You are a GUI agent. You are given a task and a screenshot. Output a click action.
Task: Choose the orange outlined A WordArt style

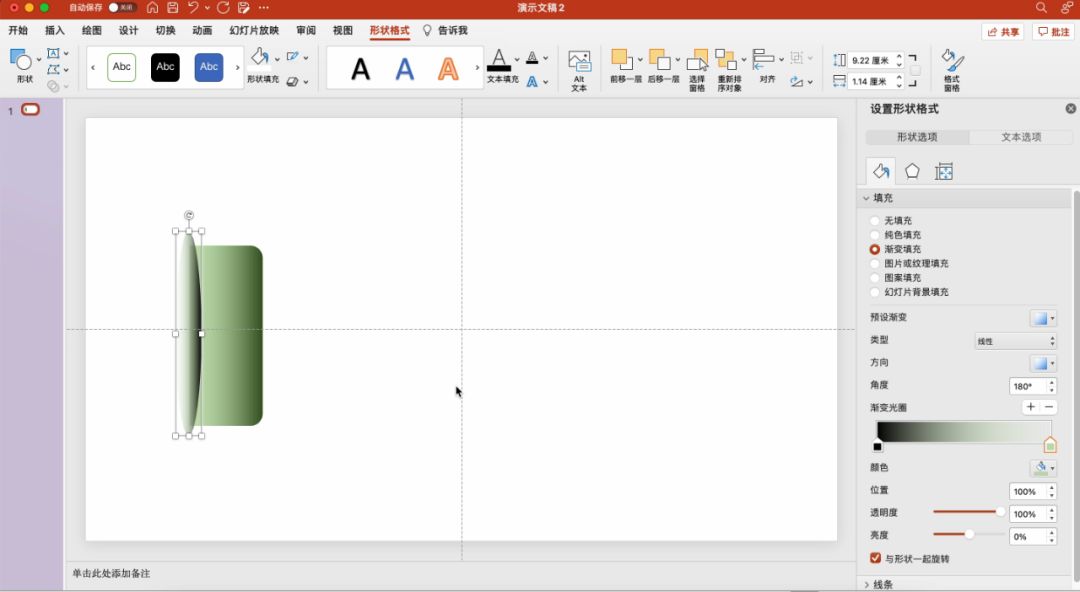[448, 68]
